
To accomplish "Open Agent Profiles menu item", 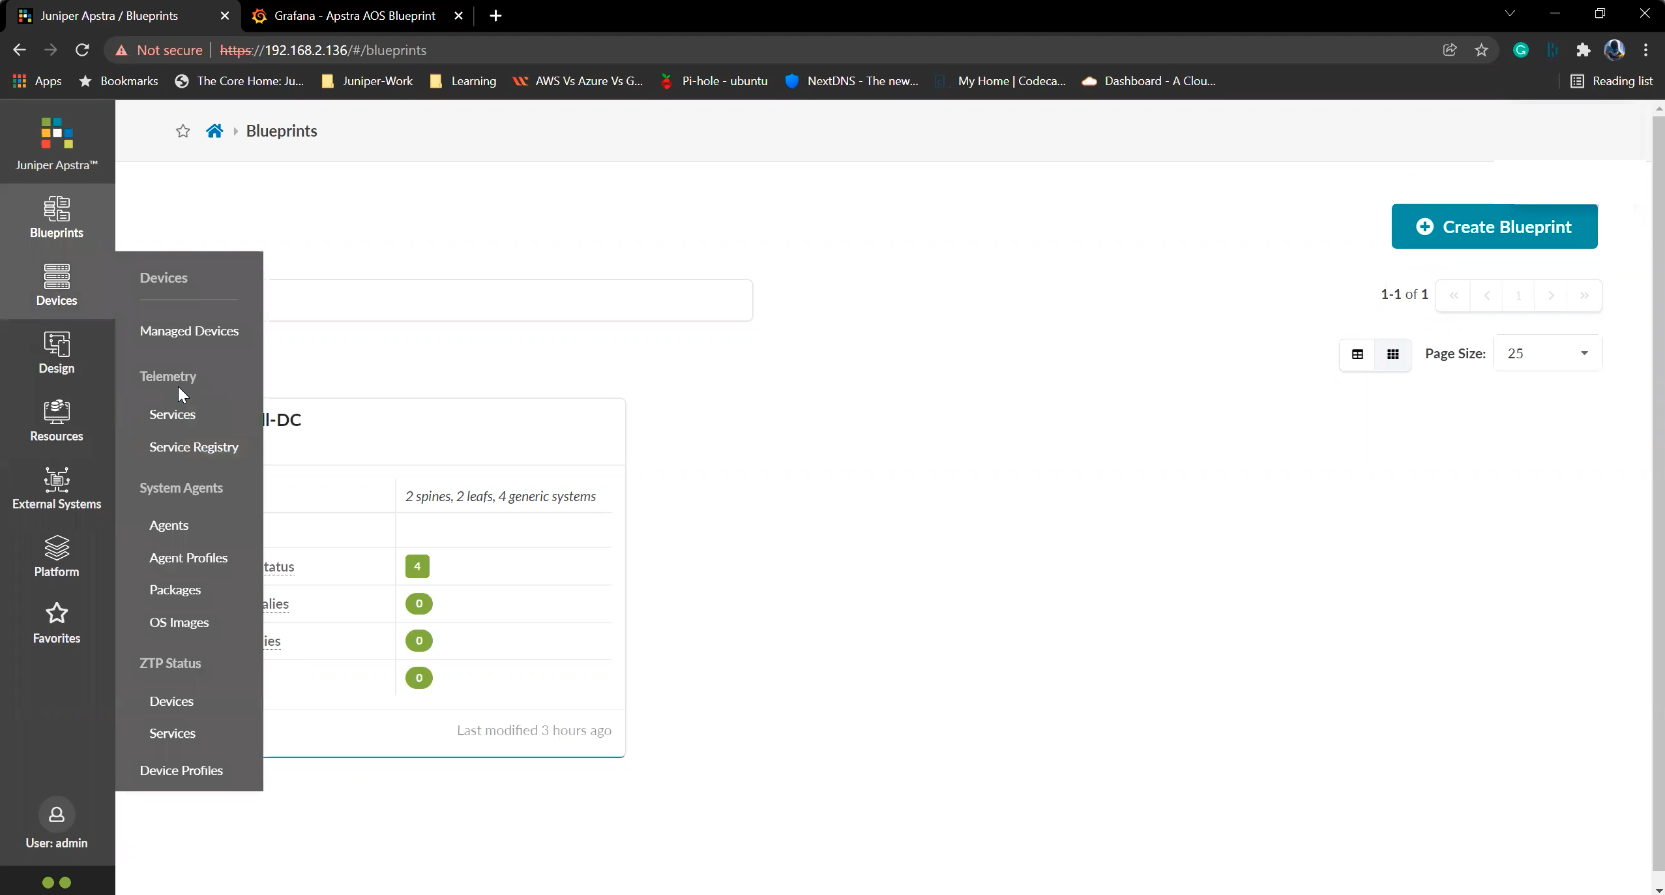I will [x=188, y=558].
